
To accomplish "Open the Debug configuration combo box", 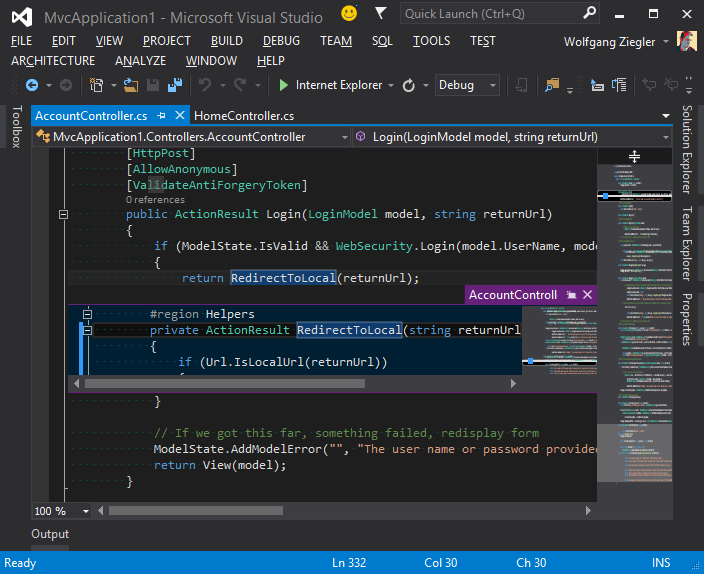I will click(467, 85).
